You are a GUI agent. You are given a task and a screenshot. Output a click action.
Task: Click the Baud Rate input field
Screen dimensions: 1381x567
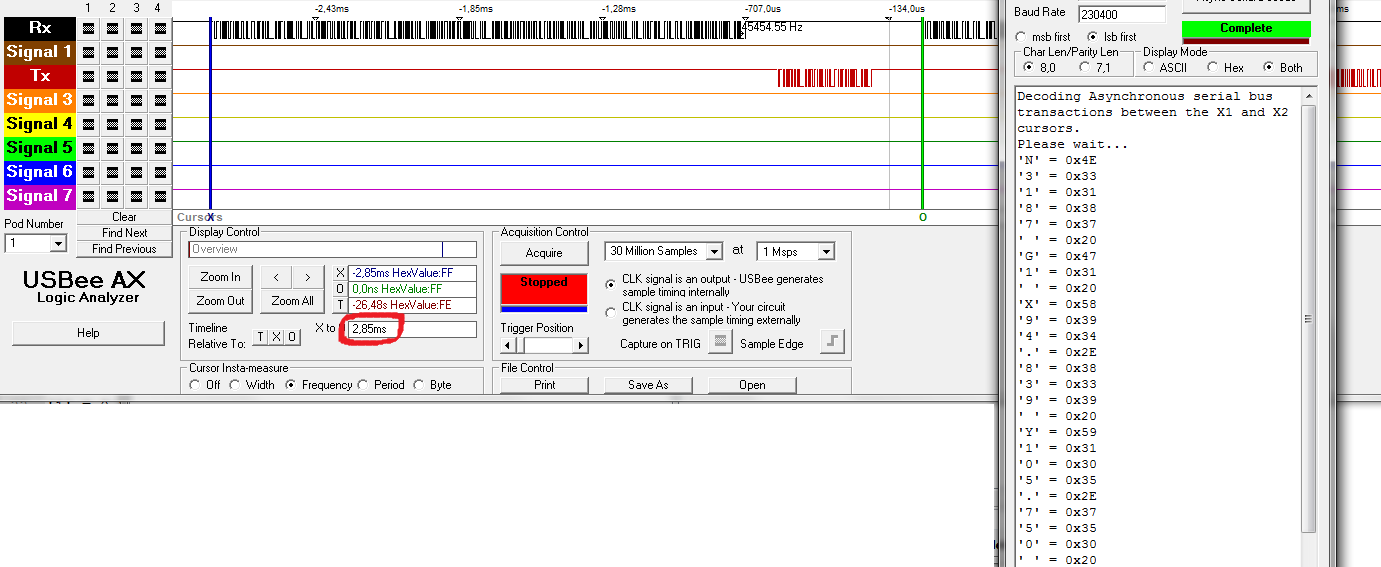(1121, 14)
